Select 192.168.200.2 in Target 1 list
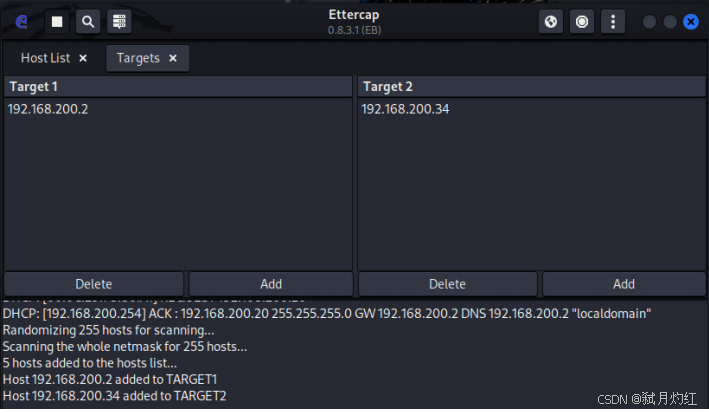The image size is (709, 413). coord(178,109)
